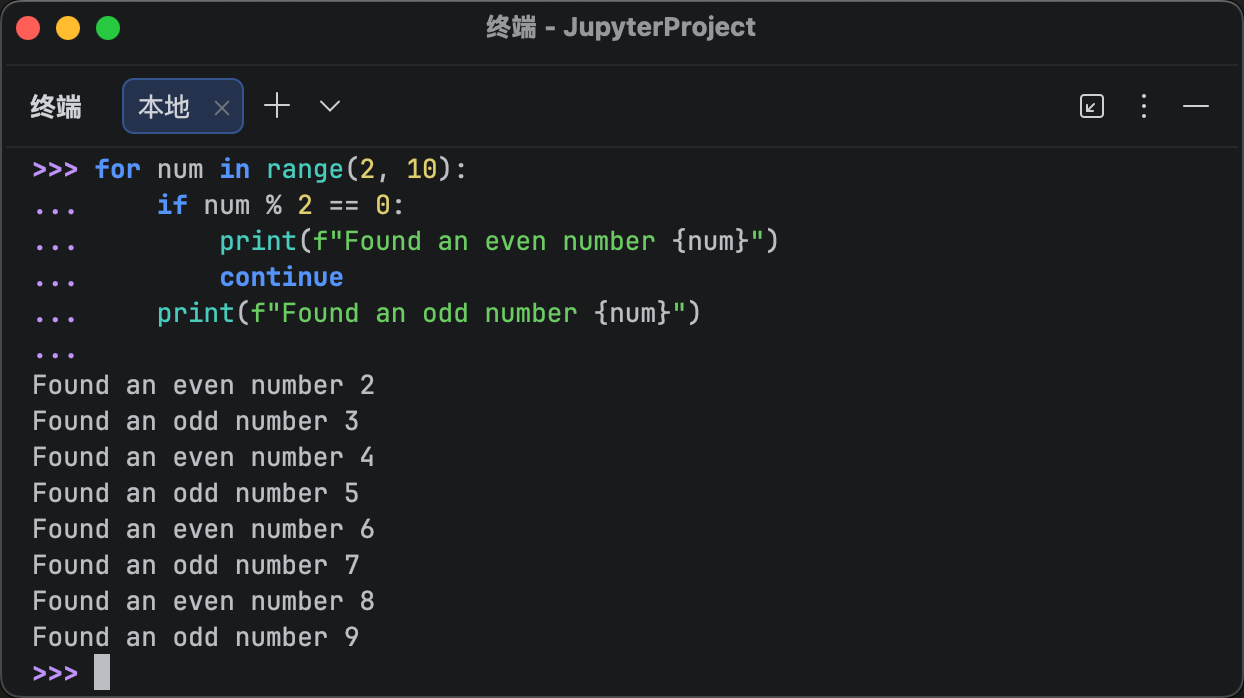This screenshot has width=1244, height=698.
Task: Click the 终端 panel title label
Action: point(56,107)
